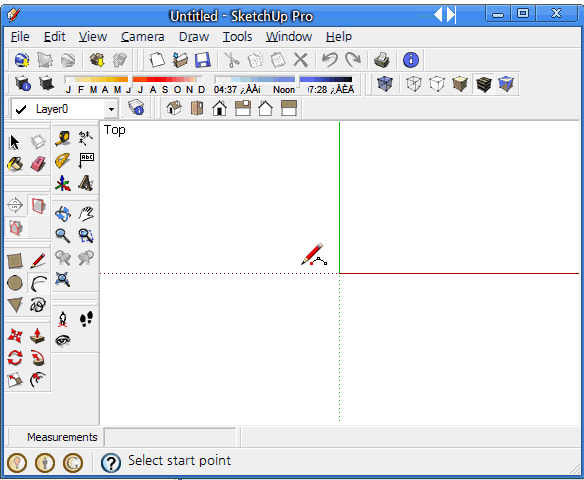This screenshot has height=480, width=584.
Task: Toggle shadows display on or off
Action: (x=46, y=83)
